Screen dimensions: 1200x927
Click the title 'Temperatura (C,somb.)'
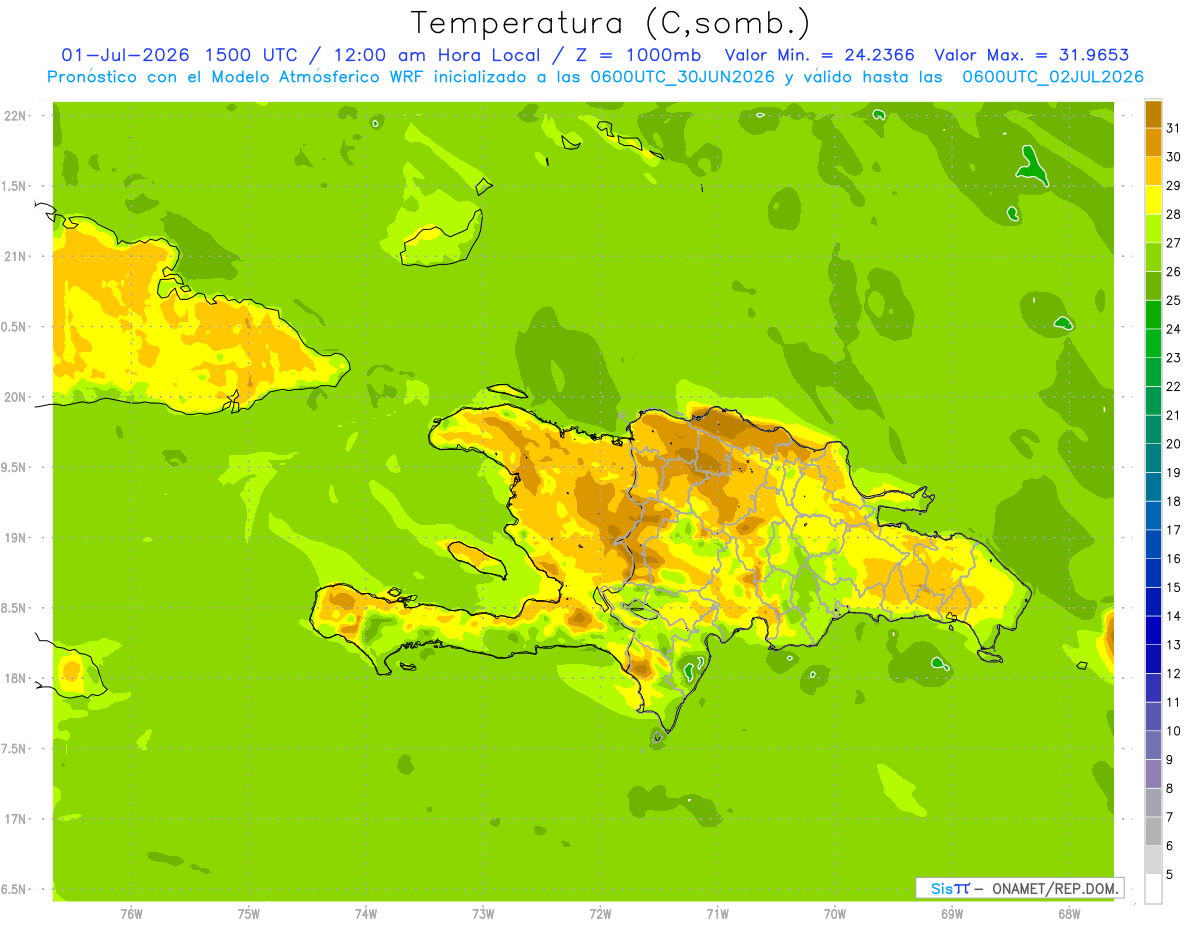(610, 23)
